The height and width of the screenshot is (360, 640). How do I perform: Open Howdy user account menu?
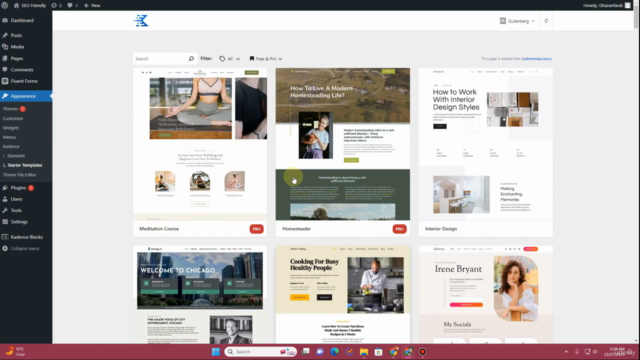pos(607,5)
